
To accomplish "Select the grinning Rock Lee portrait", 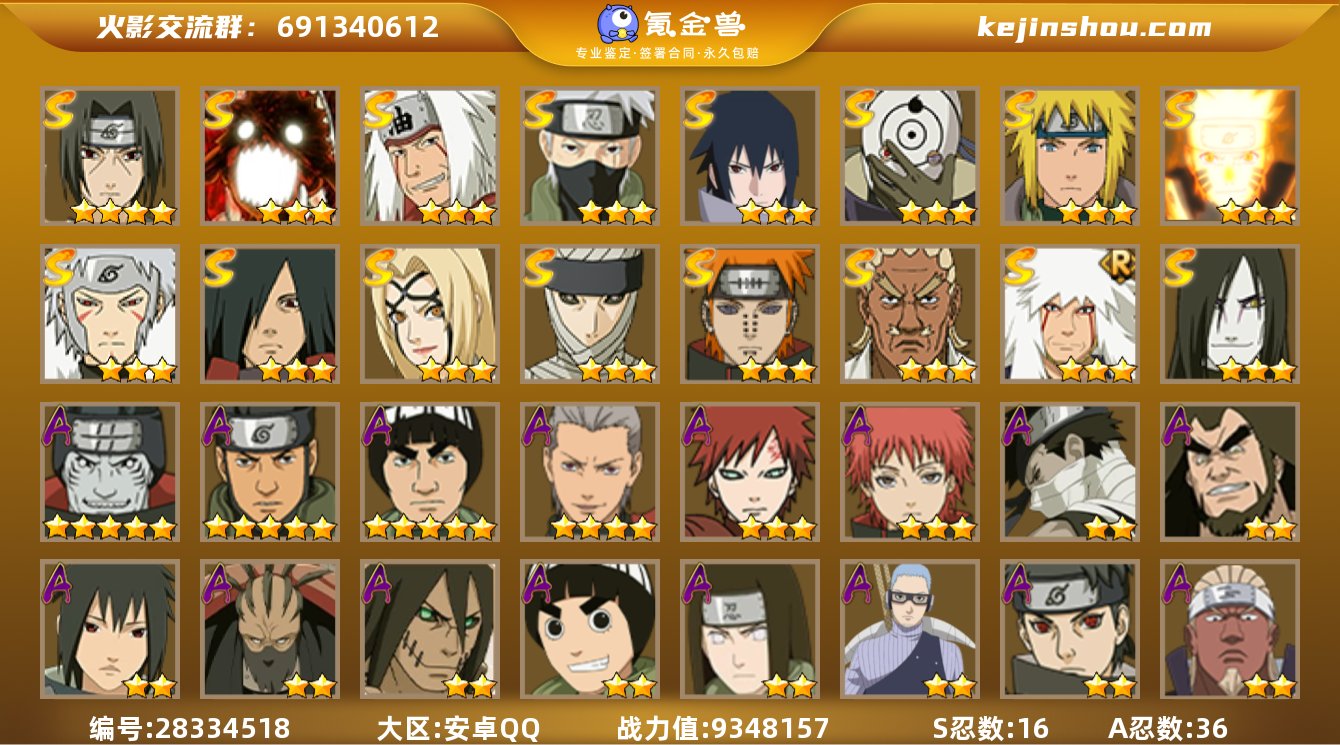I will click(x=589, y=629).
